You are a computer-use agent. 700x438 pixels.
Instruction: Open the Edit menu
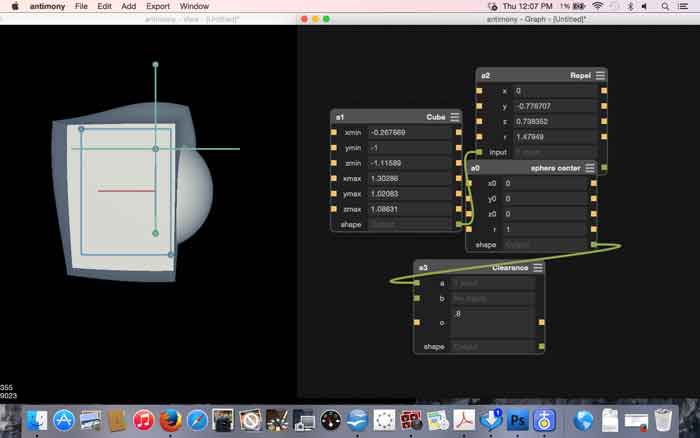[104, 6]
